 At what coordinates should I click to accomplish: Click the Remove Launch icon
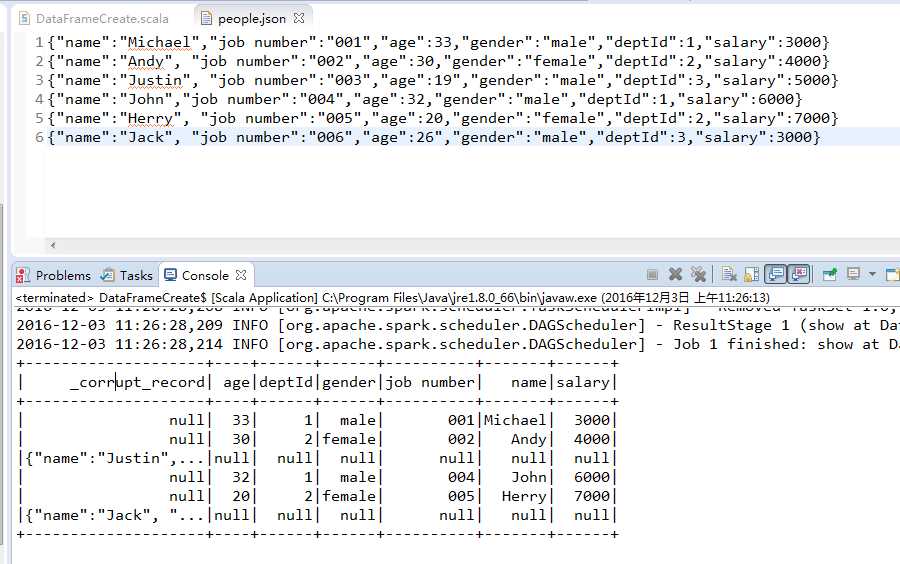675,275
